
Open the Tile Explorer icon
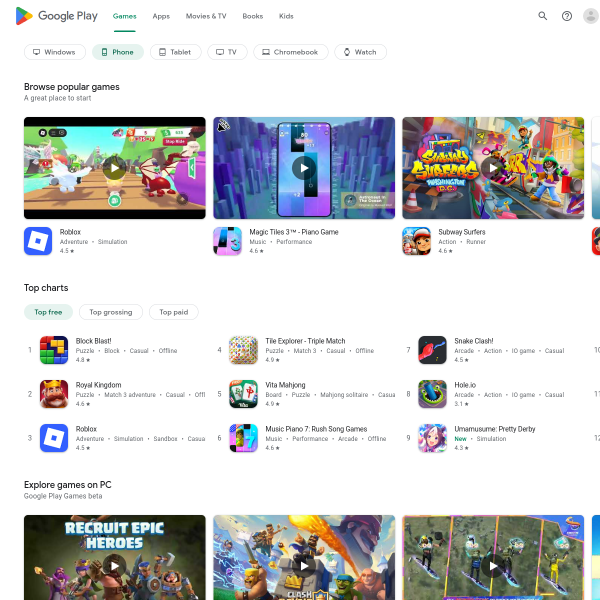point(243,350)
